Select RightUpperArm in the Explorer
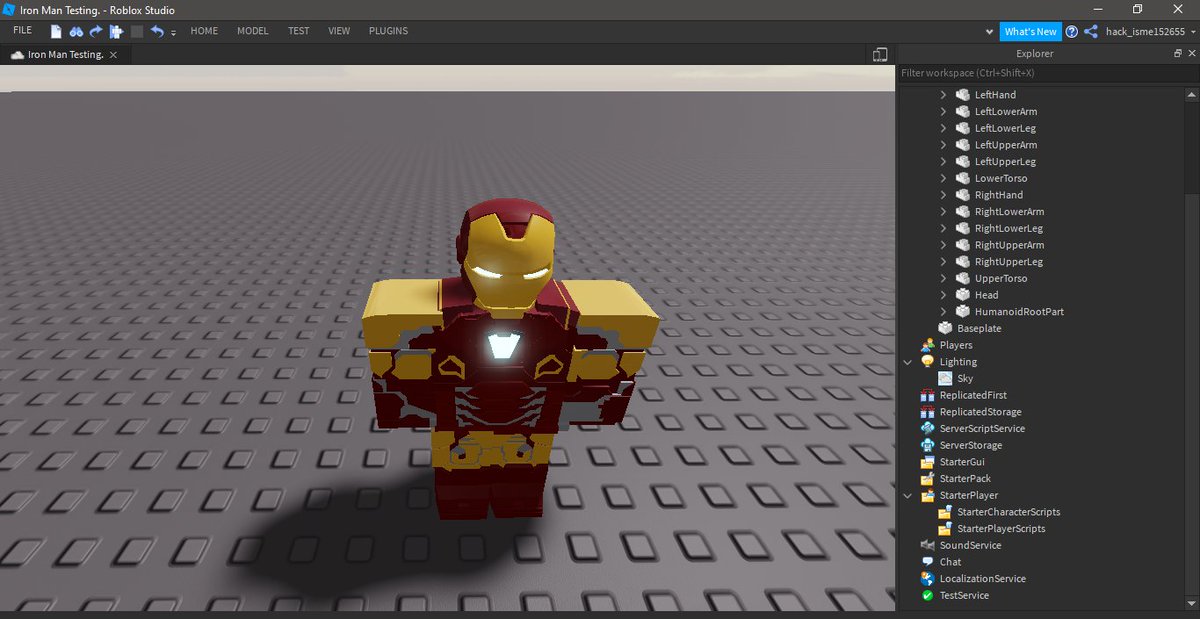The height and width of the screenshot is (619, 1200). [1009, 245]
